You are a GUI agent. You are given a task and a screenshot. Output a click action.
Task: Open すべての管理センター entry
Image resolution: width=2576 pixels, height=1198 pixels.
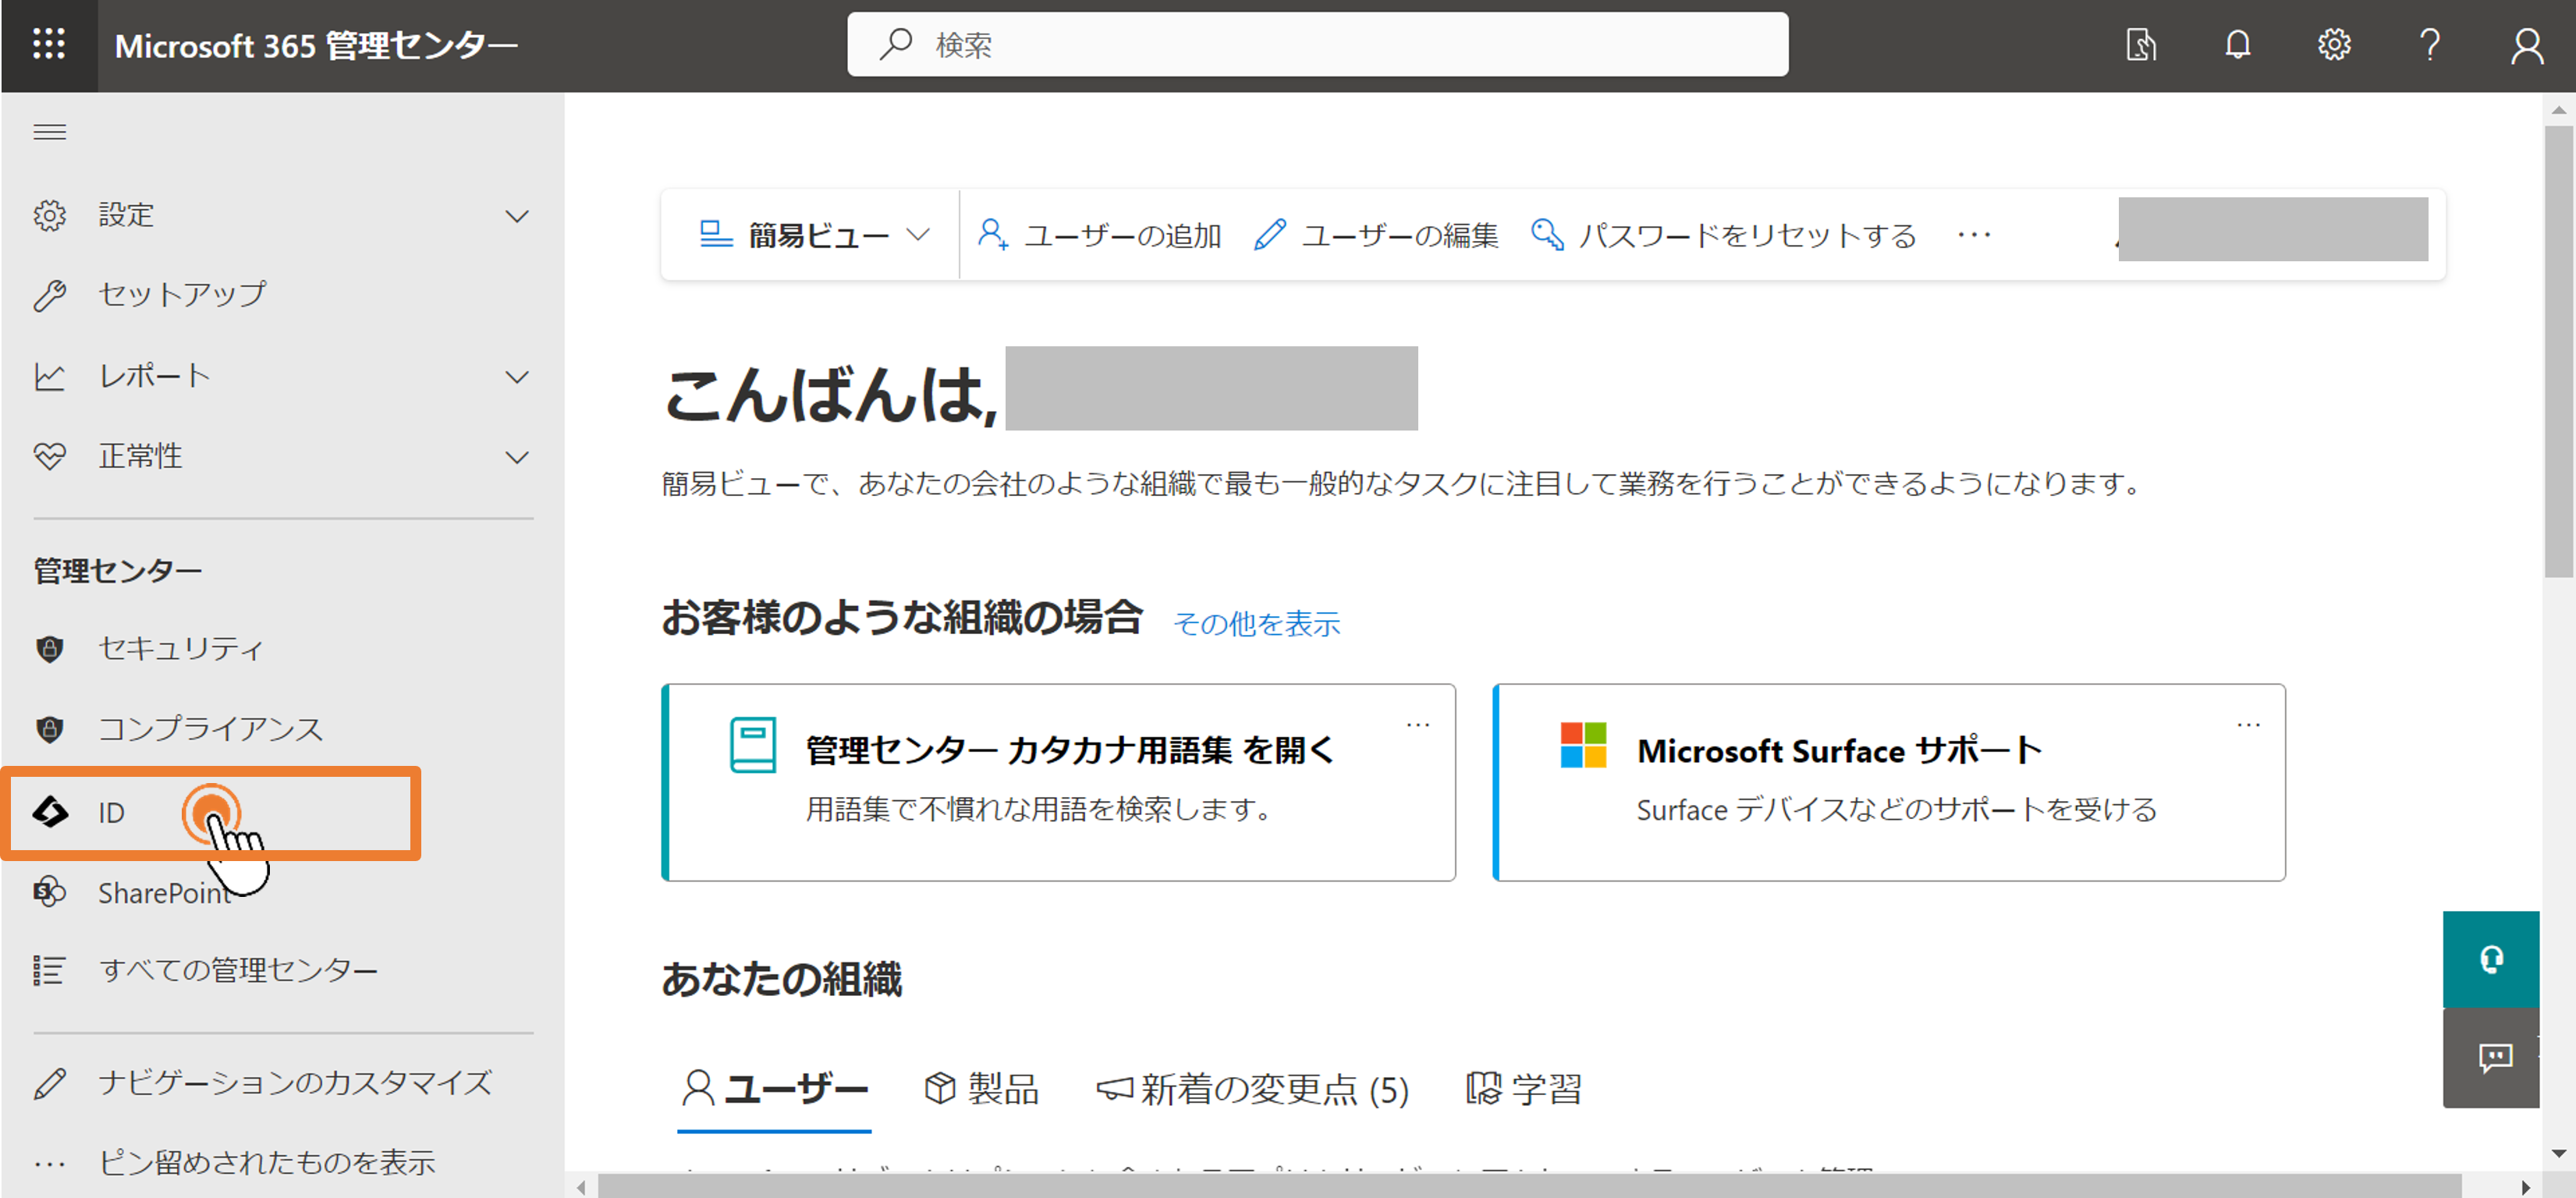(x=238, y=970)
